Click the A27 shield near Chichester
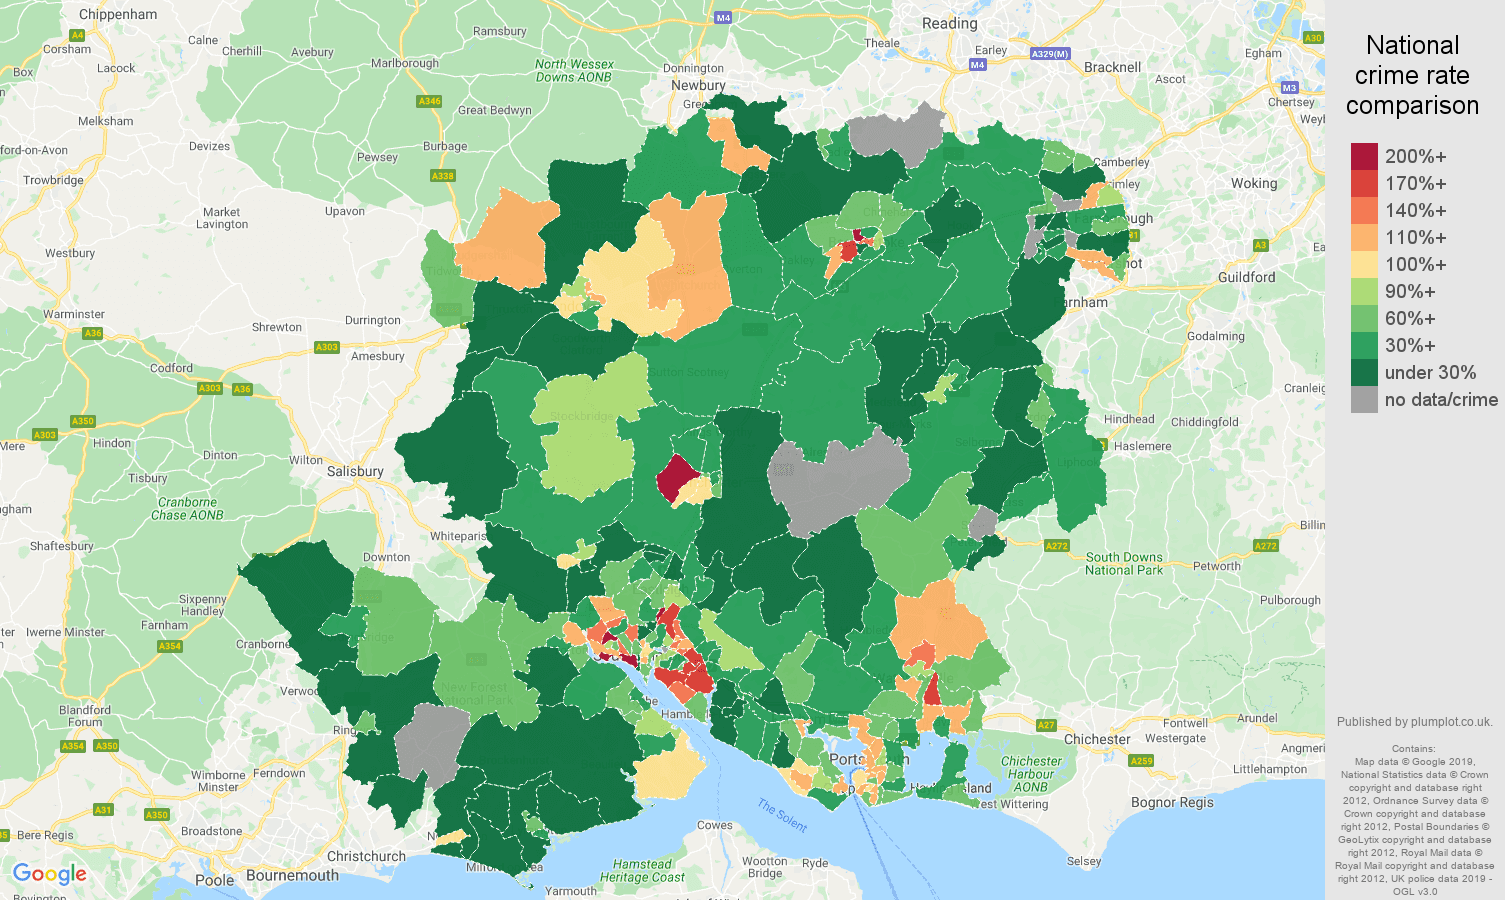This screenshot has height=900, width=1505. click(x=1046, y=725)
